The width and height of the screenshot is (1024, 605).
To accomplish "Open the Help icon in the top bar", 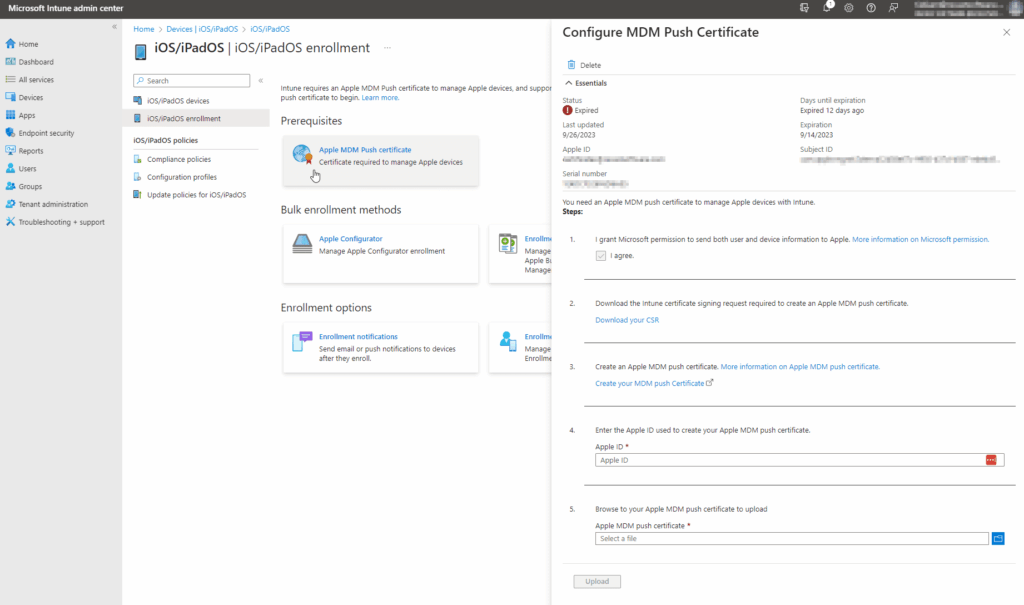I will coord(872,7).
